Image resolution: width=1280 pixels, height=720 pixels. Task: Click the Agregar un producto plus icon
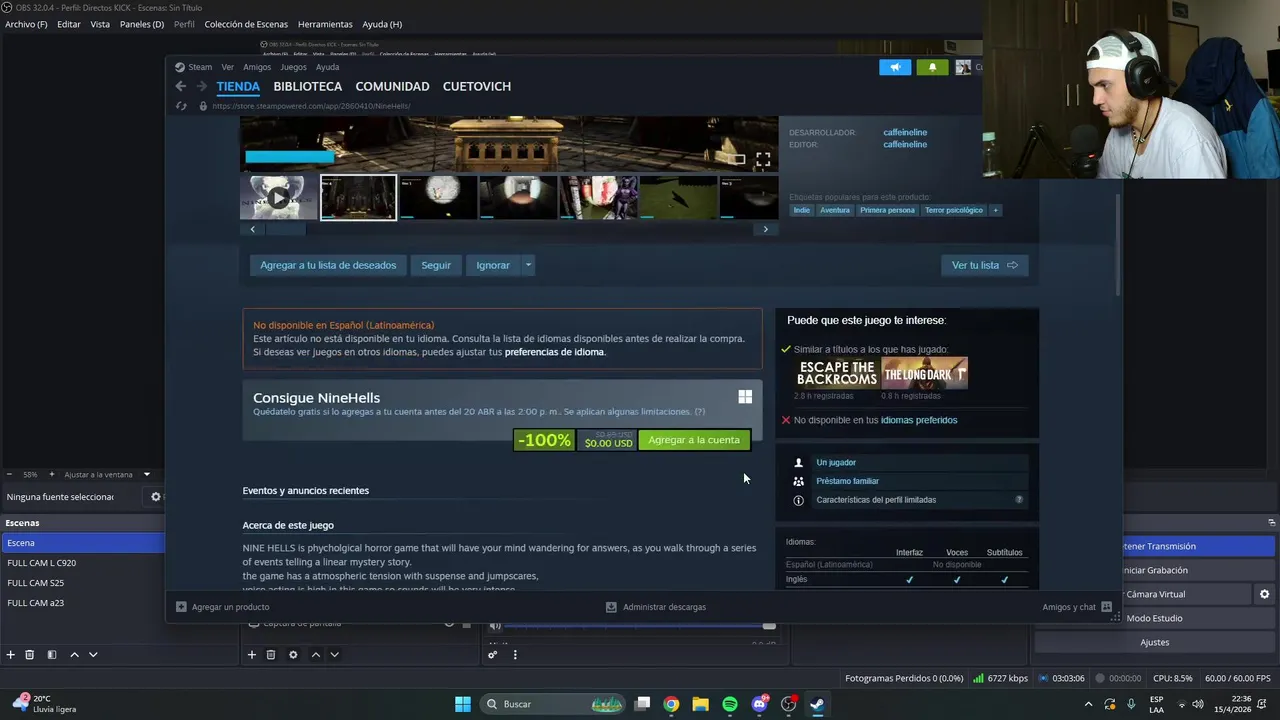tap(181, 607)
